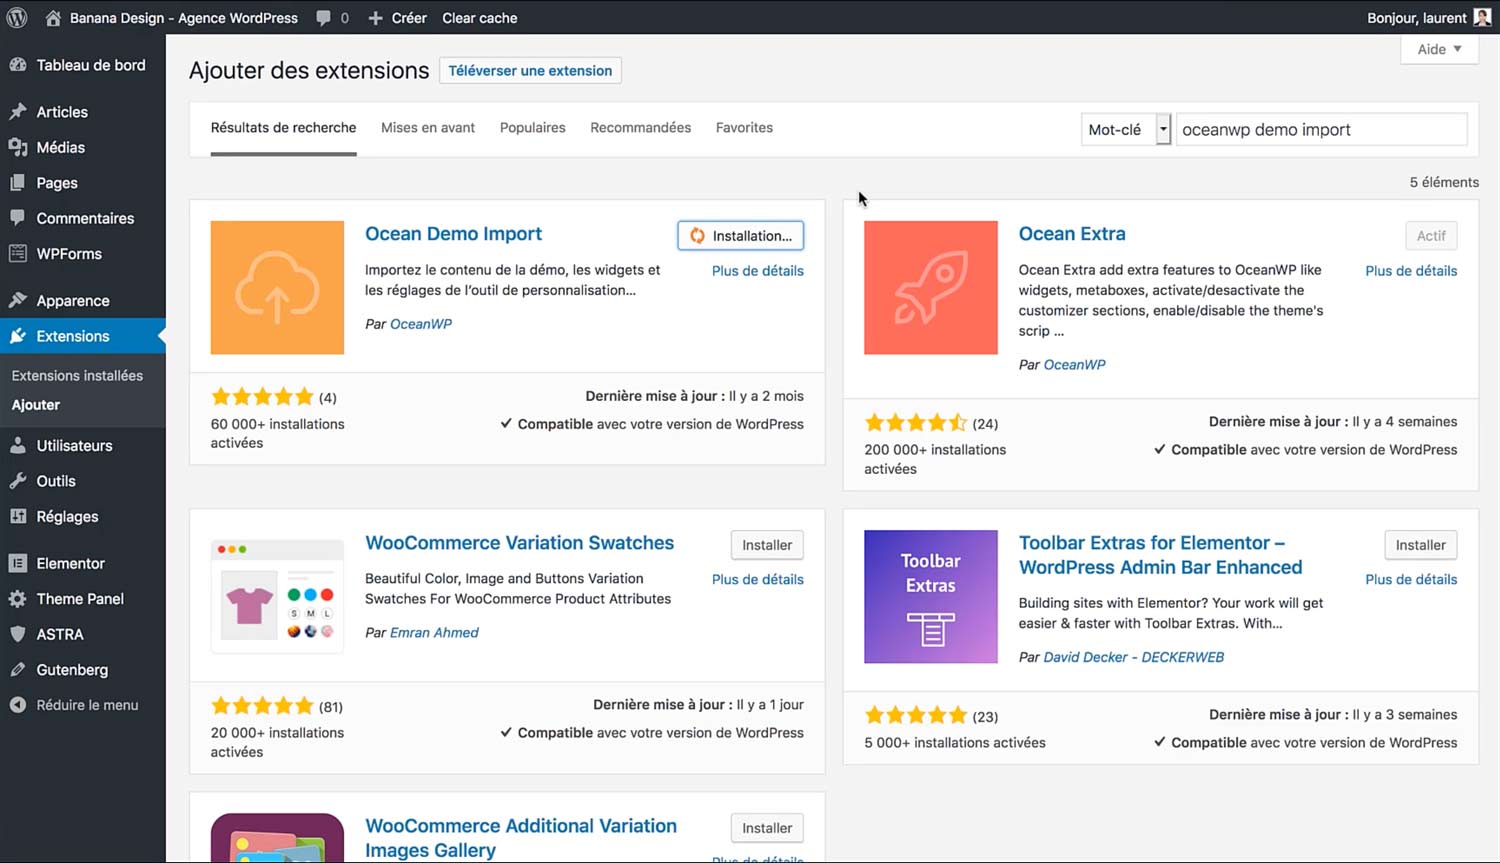Viewport: 1500px width, 863px height.
Task: Click the WooCommerce Variation Swatches thumbnail
Action: [x=277, y=596]
